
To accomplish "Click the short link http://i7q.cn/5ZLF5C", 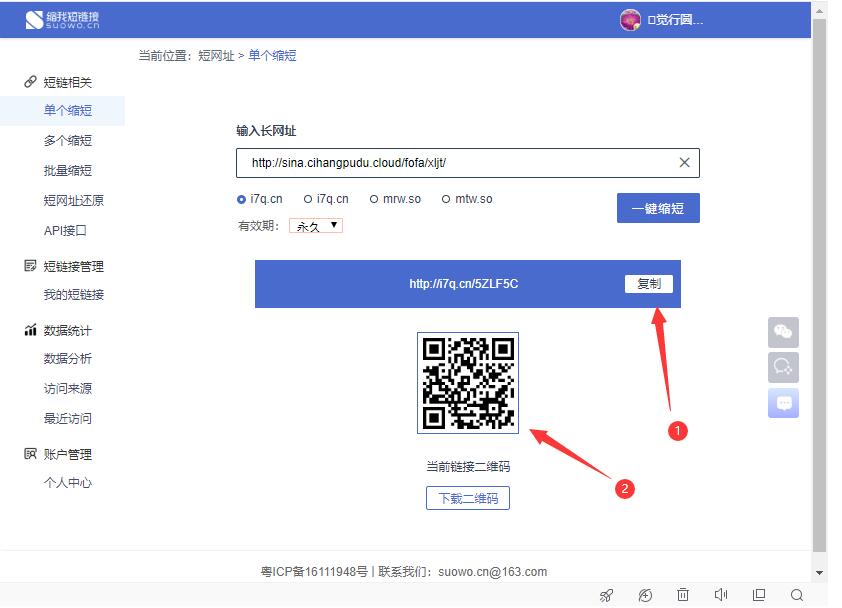I will tap(464, 284).
